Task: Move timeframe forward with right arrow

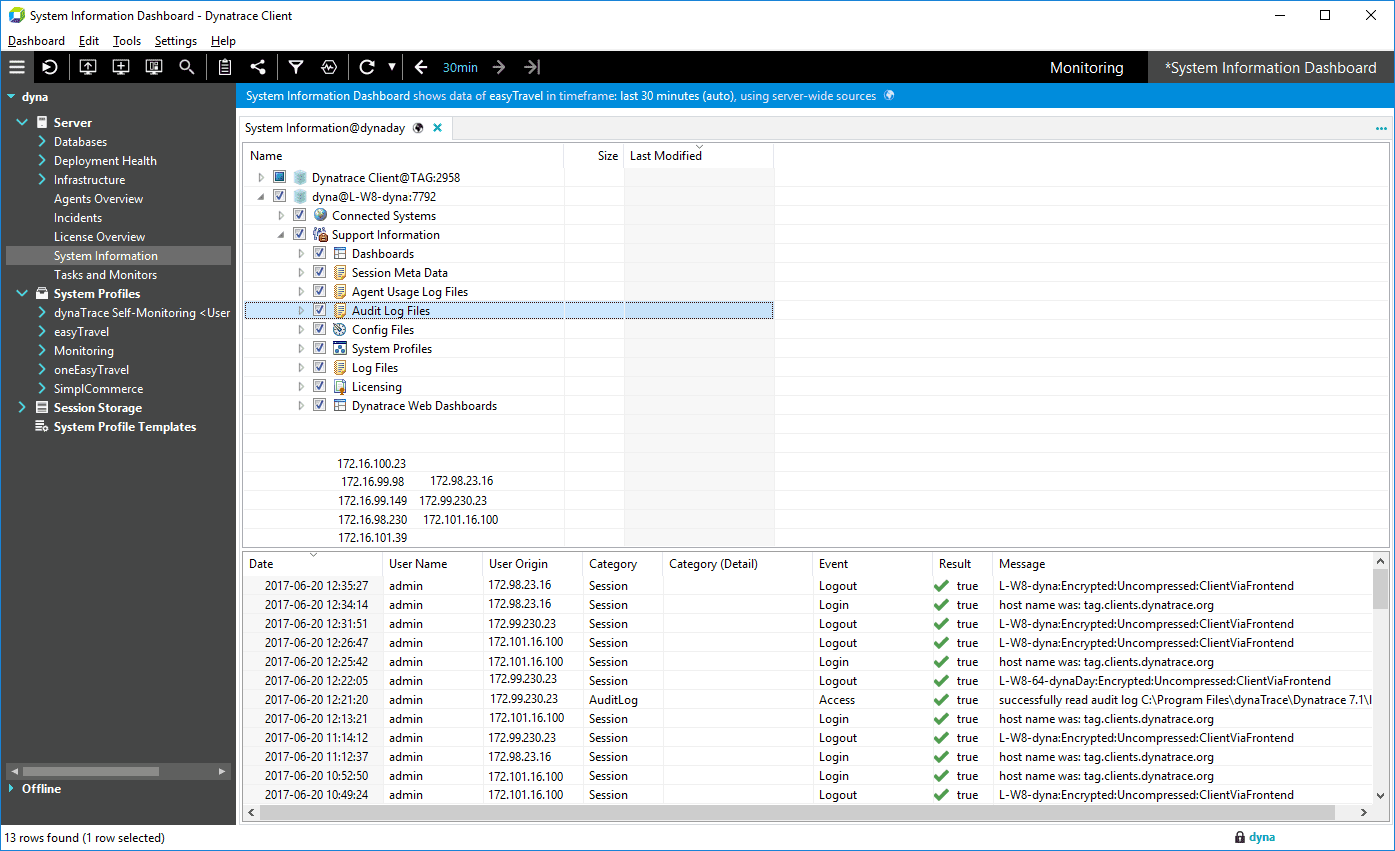Action: (499, 67)
